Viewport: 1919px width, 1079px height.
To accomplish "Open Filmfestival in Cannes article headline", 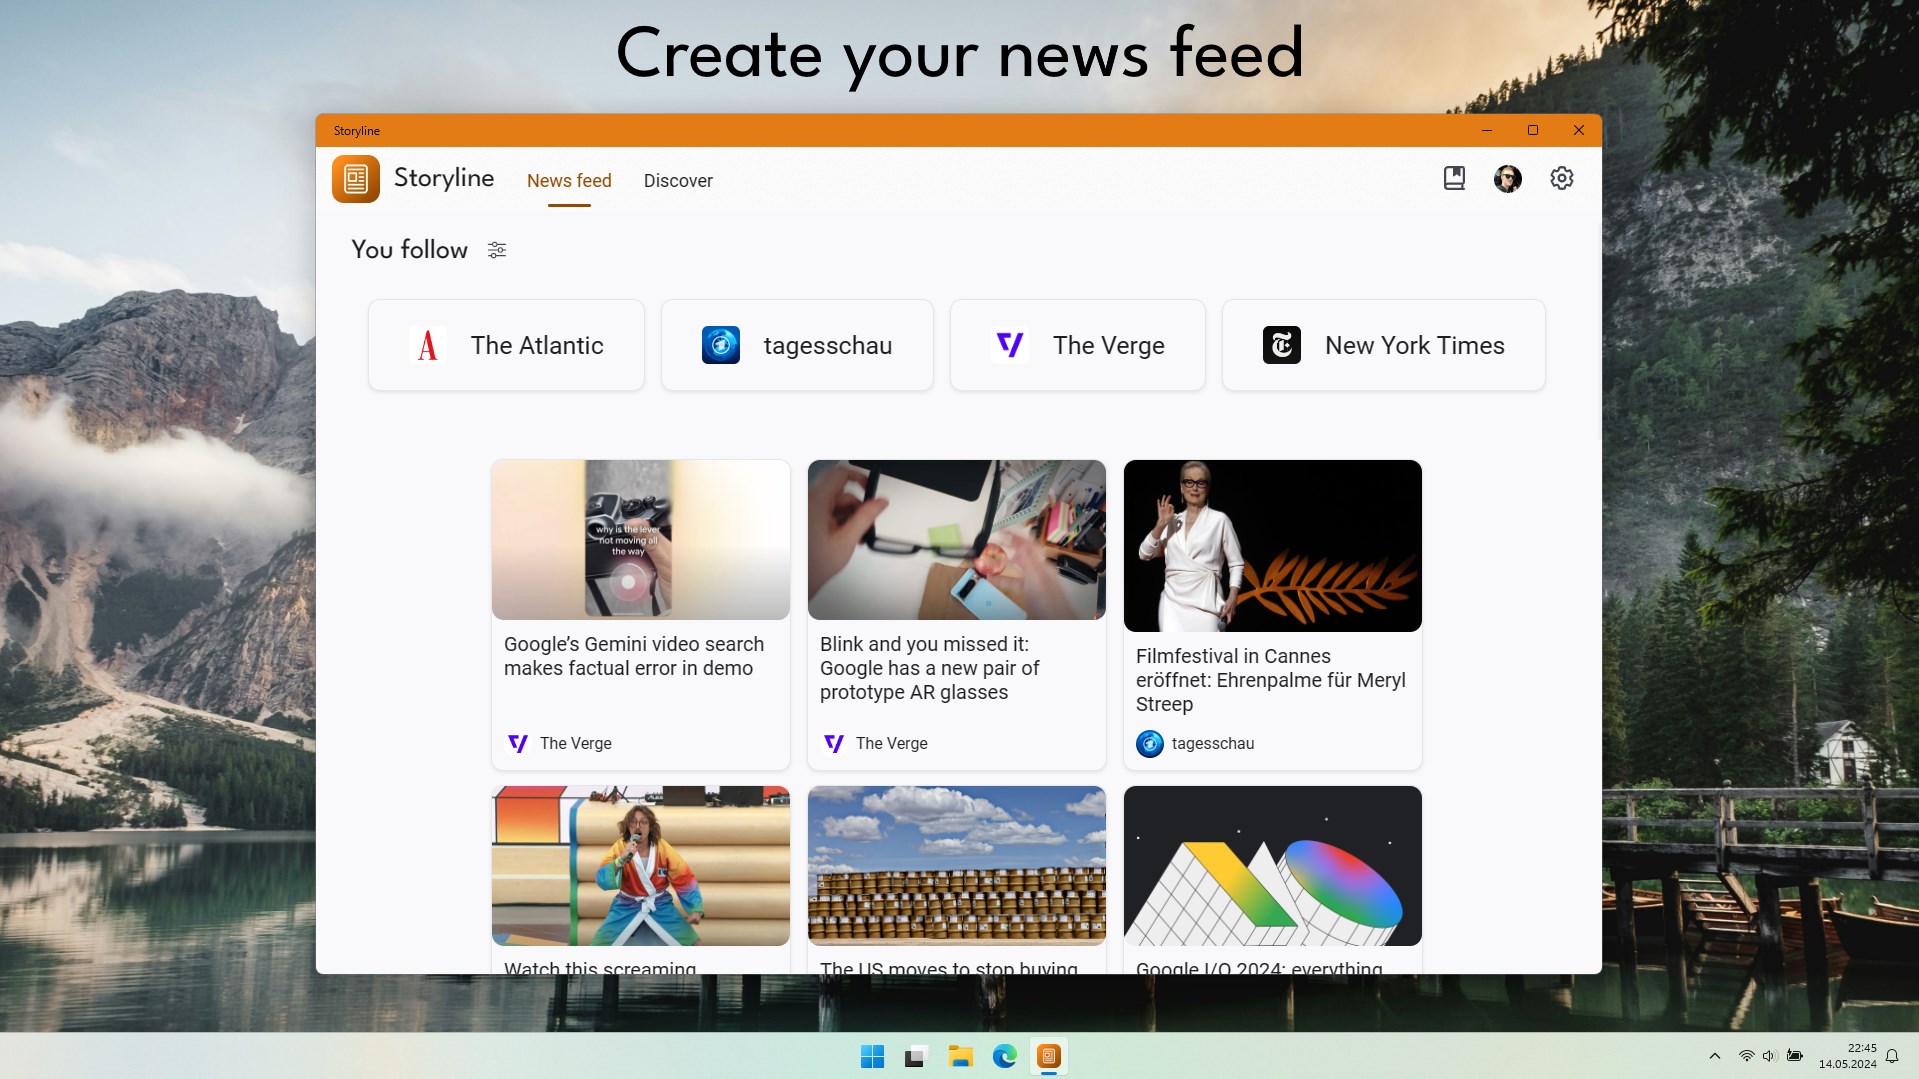I will [1271, 680].
